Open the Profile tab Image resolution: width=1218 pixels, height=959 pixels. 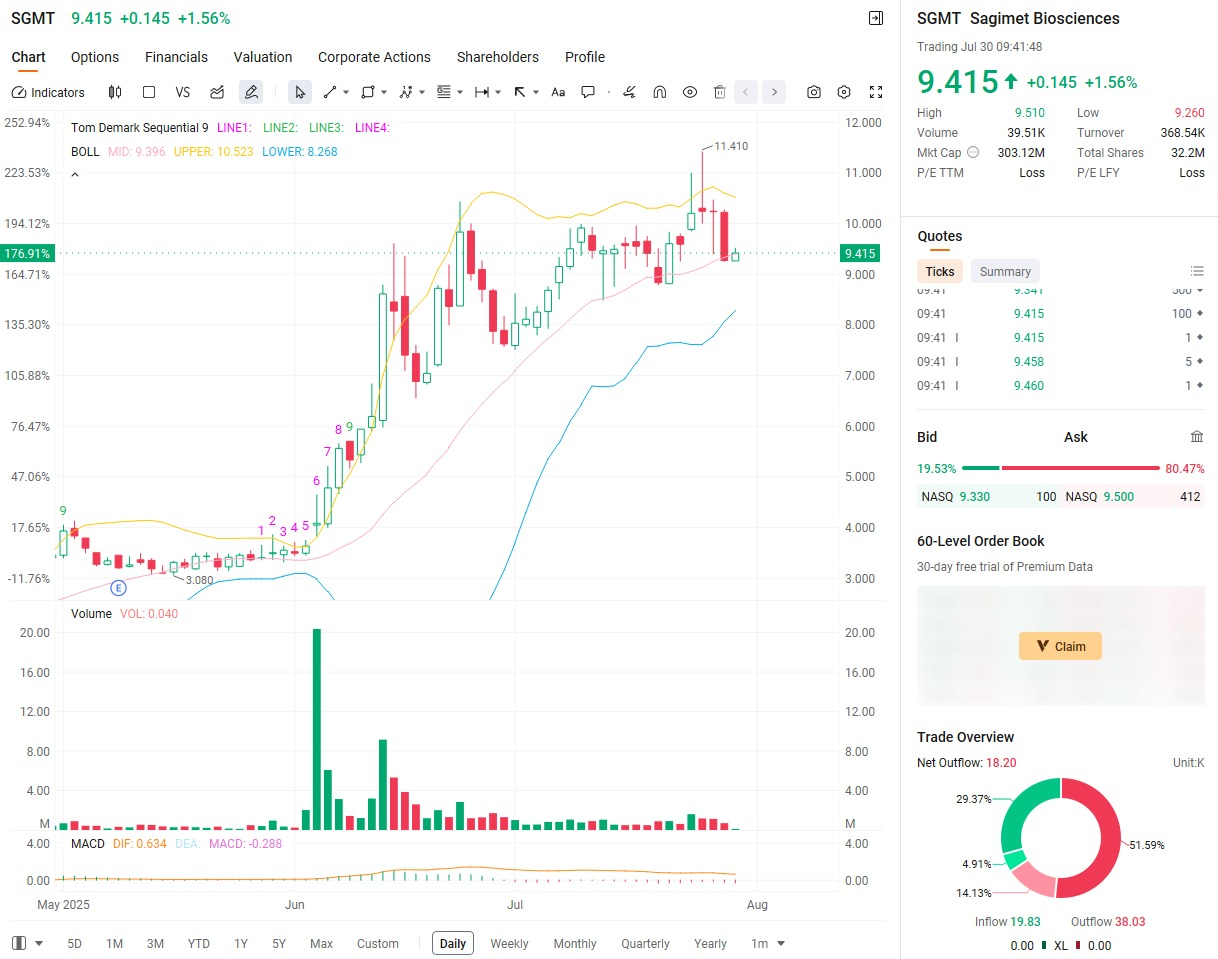click(x=585, y=57)
